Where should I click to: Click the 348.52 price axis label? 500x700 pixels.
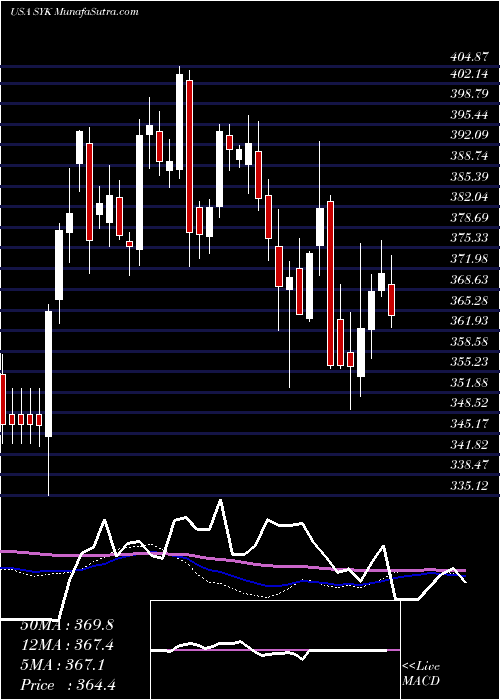[x=469, y=403]
